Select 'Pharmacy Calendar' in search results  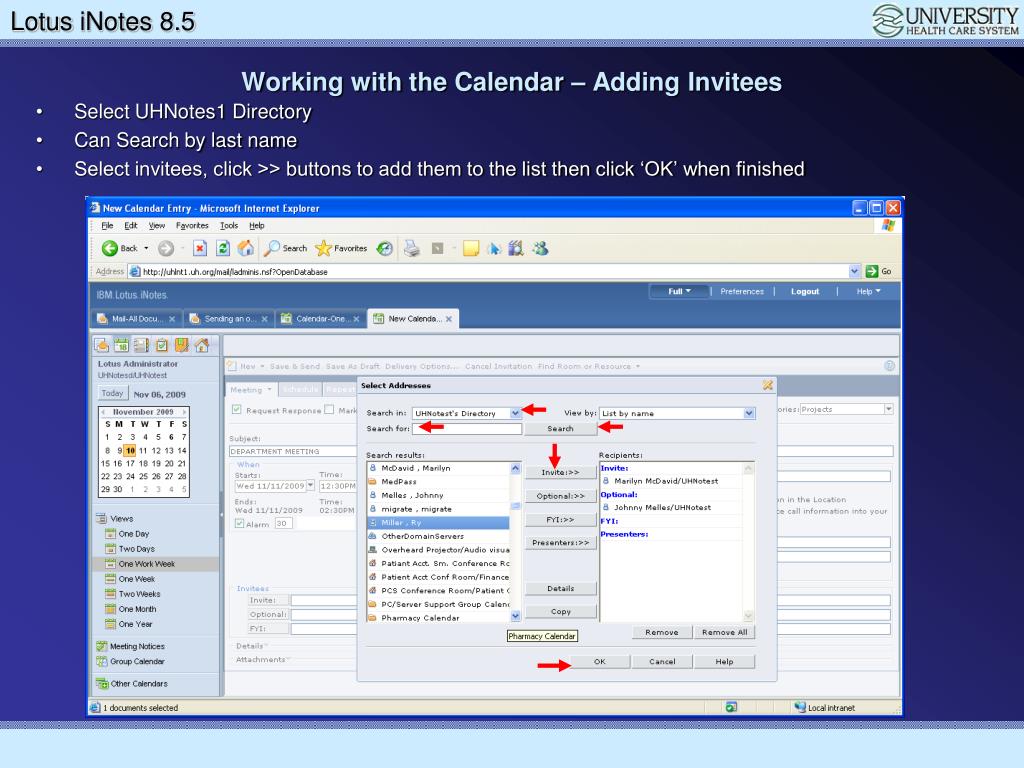[438, 618]
